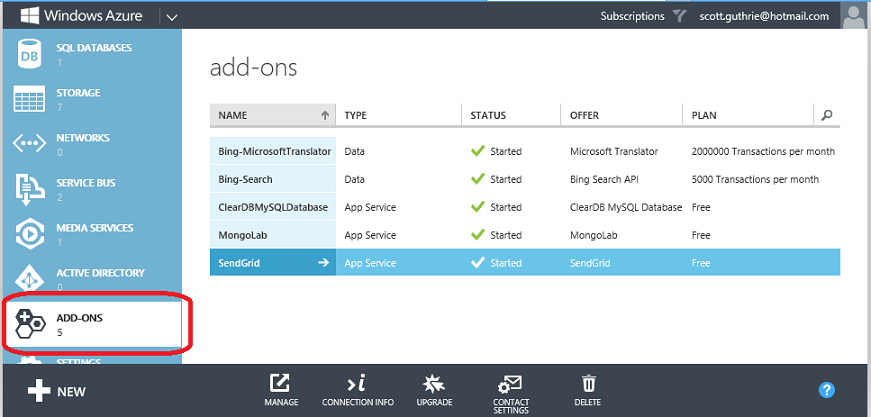The image size is (871, 417).
Task: Click the table search magnifier icon
Action: pyautogui.click(x=827, y=115)
